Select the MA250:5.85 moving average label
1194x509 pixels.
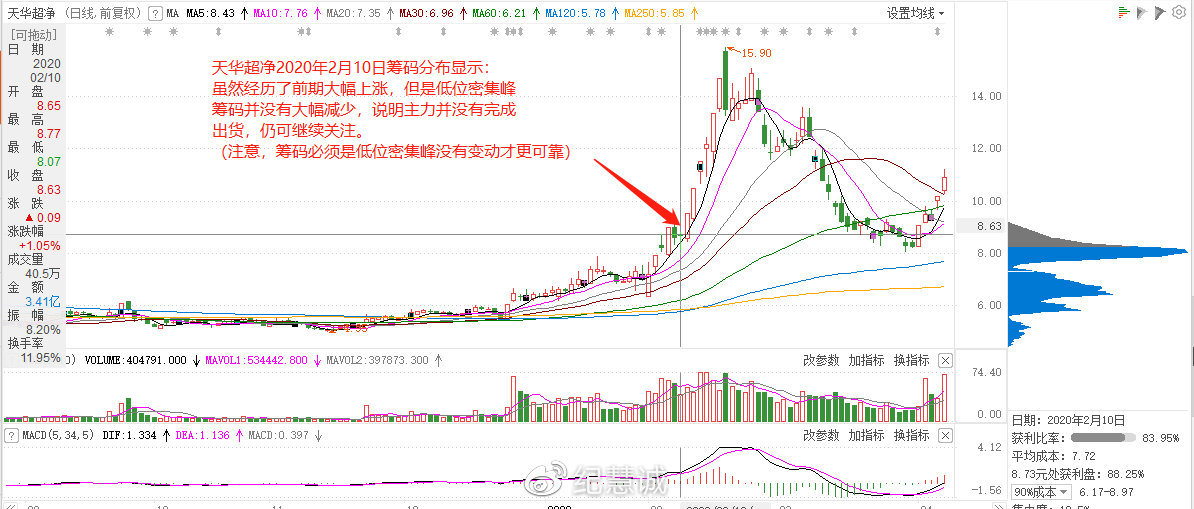653,14
